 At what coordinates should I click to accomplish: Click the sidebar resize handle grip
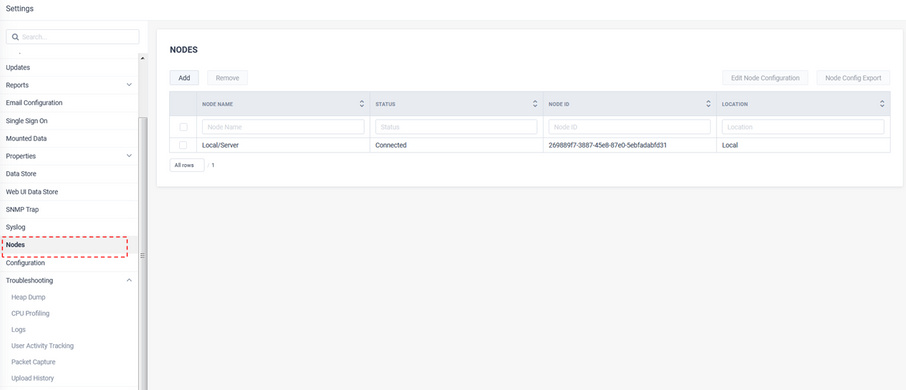pyautogui.click(x=142, y=255)
